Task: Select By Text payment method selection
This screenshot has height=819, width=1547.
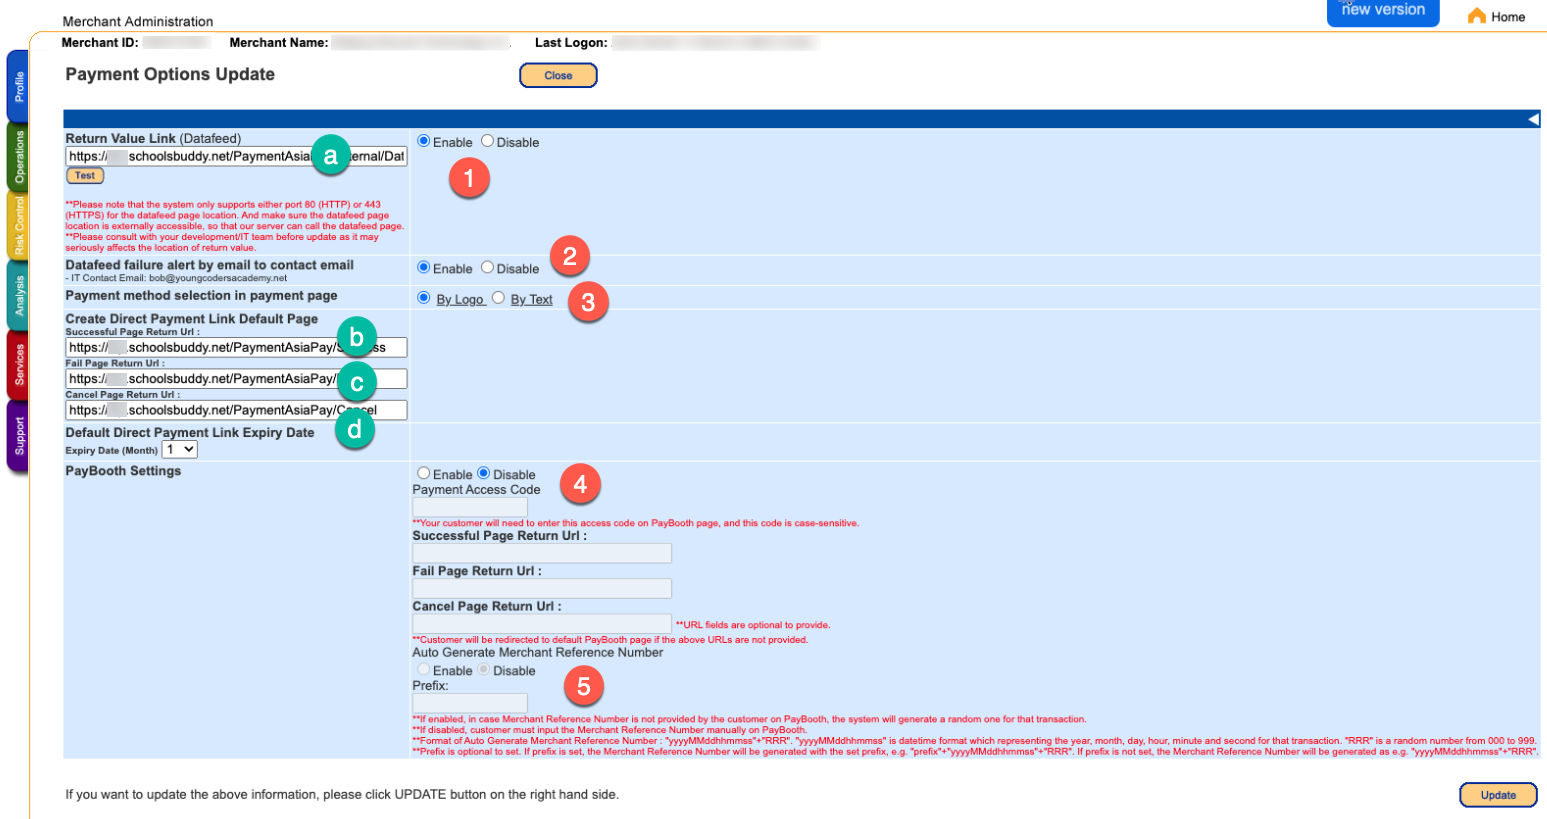Action: 498,298
